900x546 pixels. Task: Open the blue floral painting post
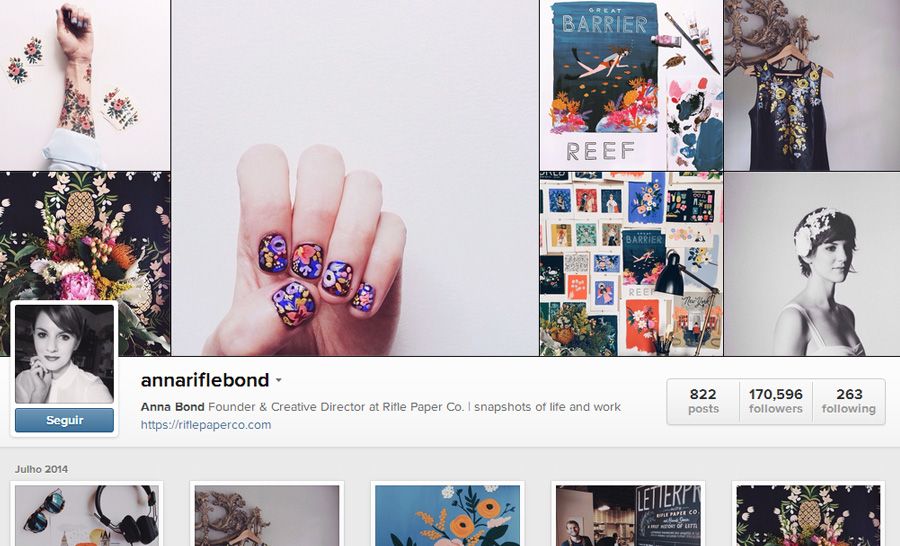click(x=447, y=515)
